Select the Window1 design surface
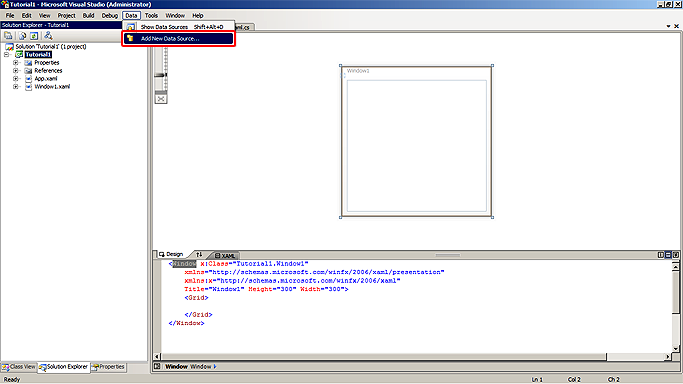Image resolution: width=683 pixels, height=384 pixels. (416, 141)
